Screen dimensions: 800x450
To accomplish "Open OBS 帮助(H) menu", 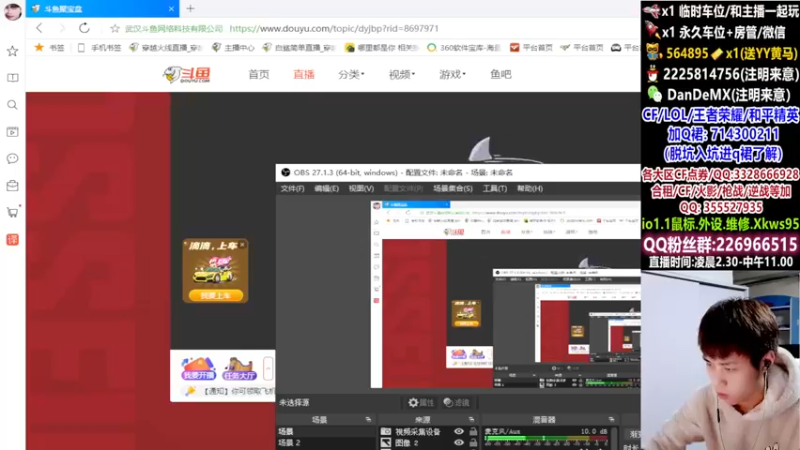I will pyautogui.click(x=530, y=189).
